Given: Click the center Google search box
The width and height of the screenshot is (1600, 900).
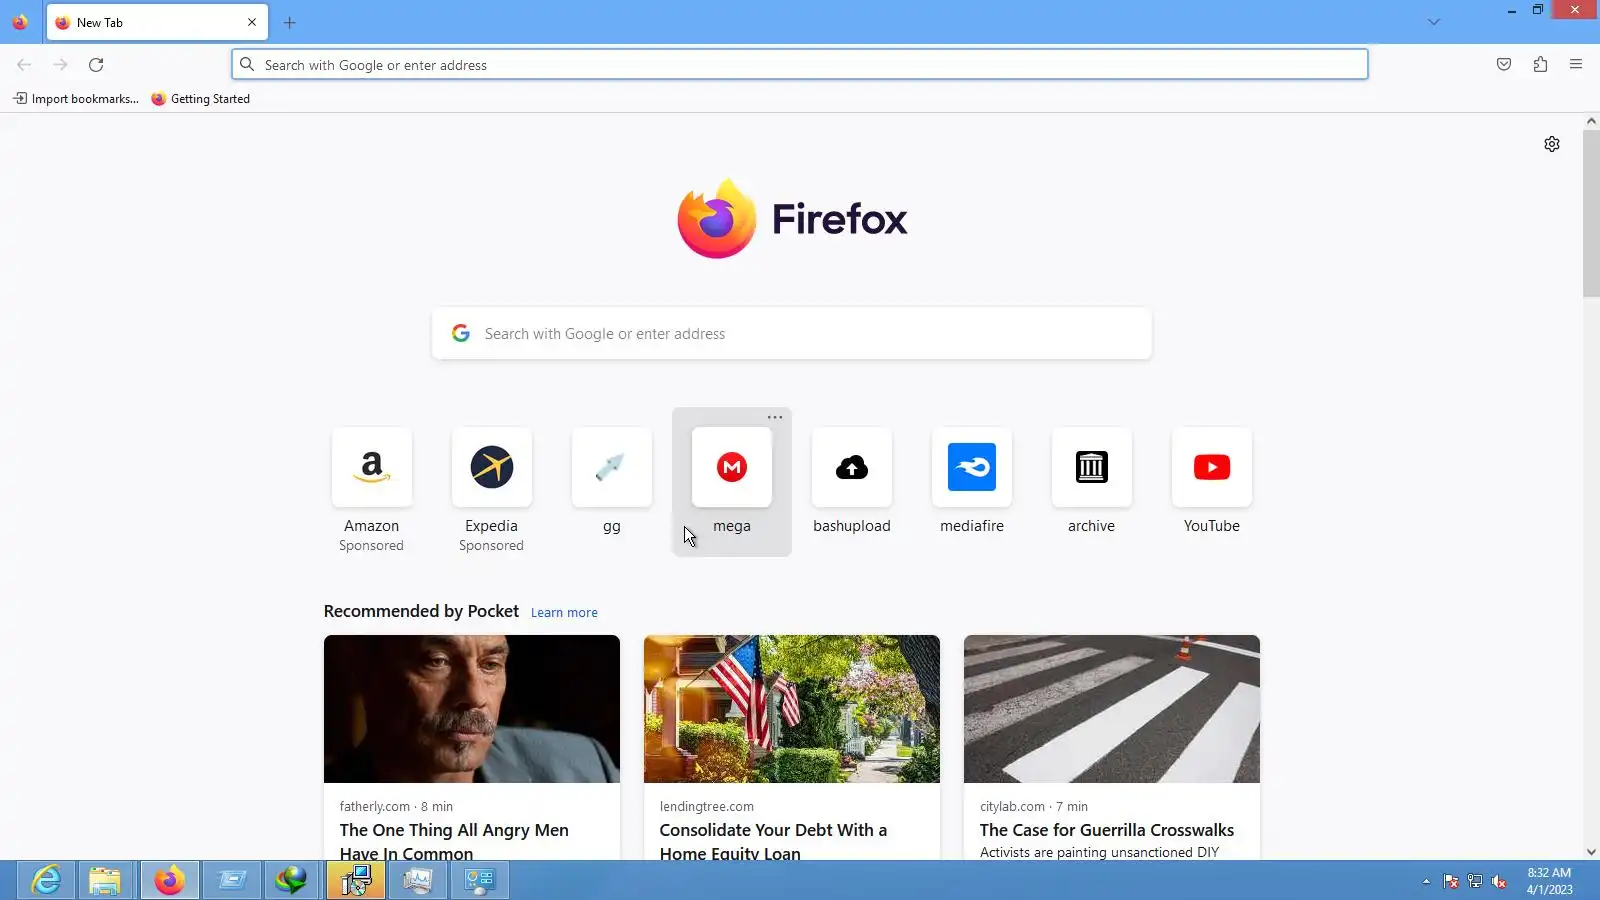Looking at the screenshot, I should click(x=792, y=334).
